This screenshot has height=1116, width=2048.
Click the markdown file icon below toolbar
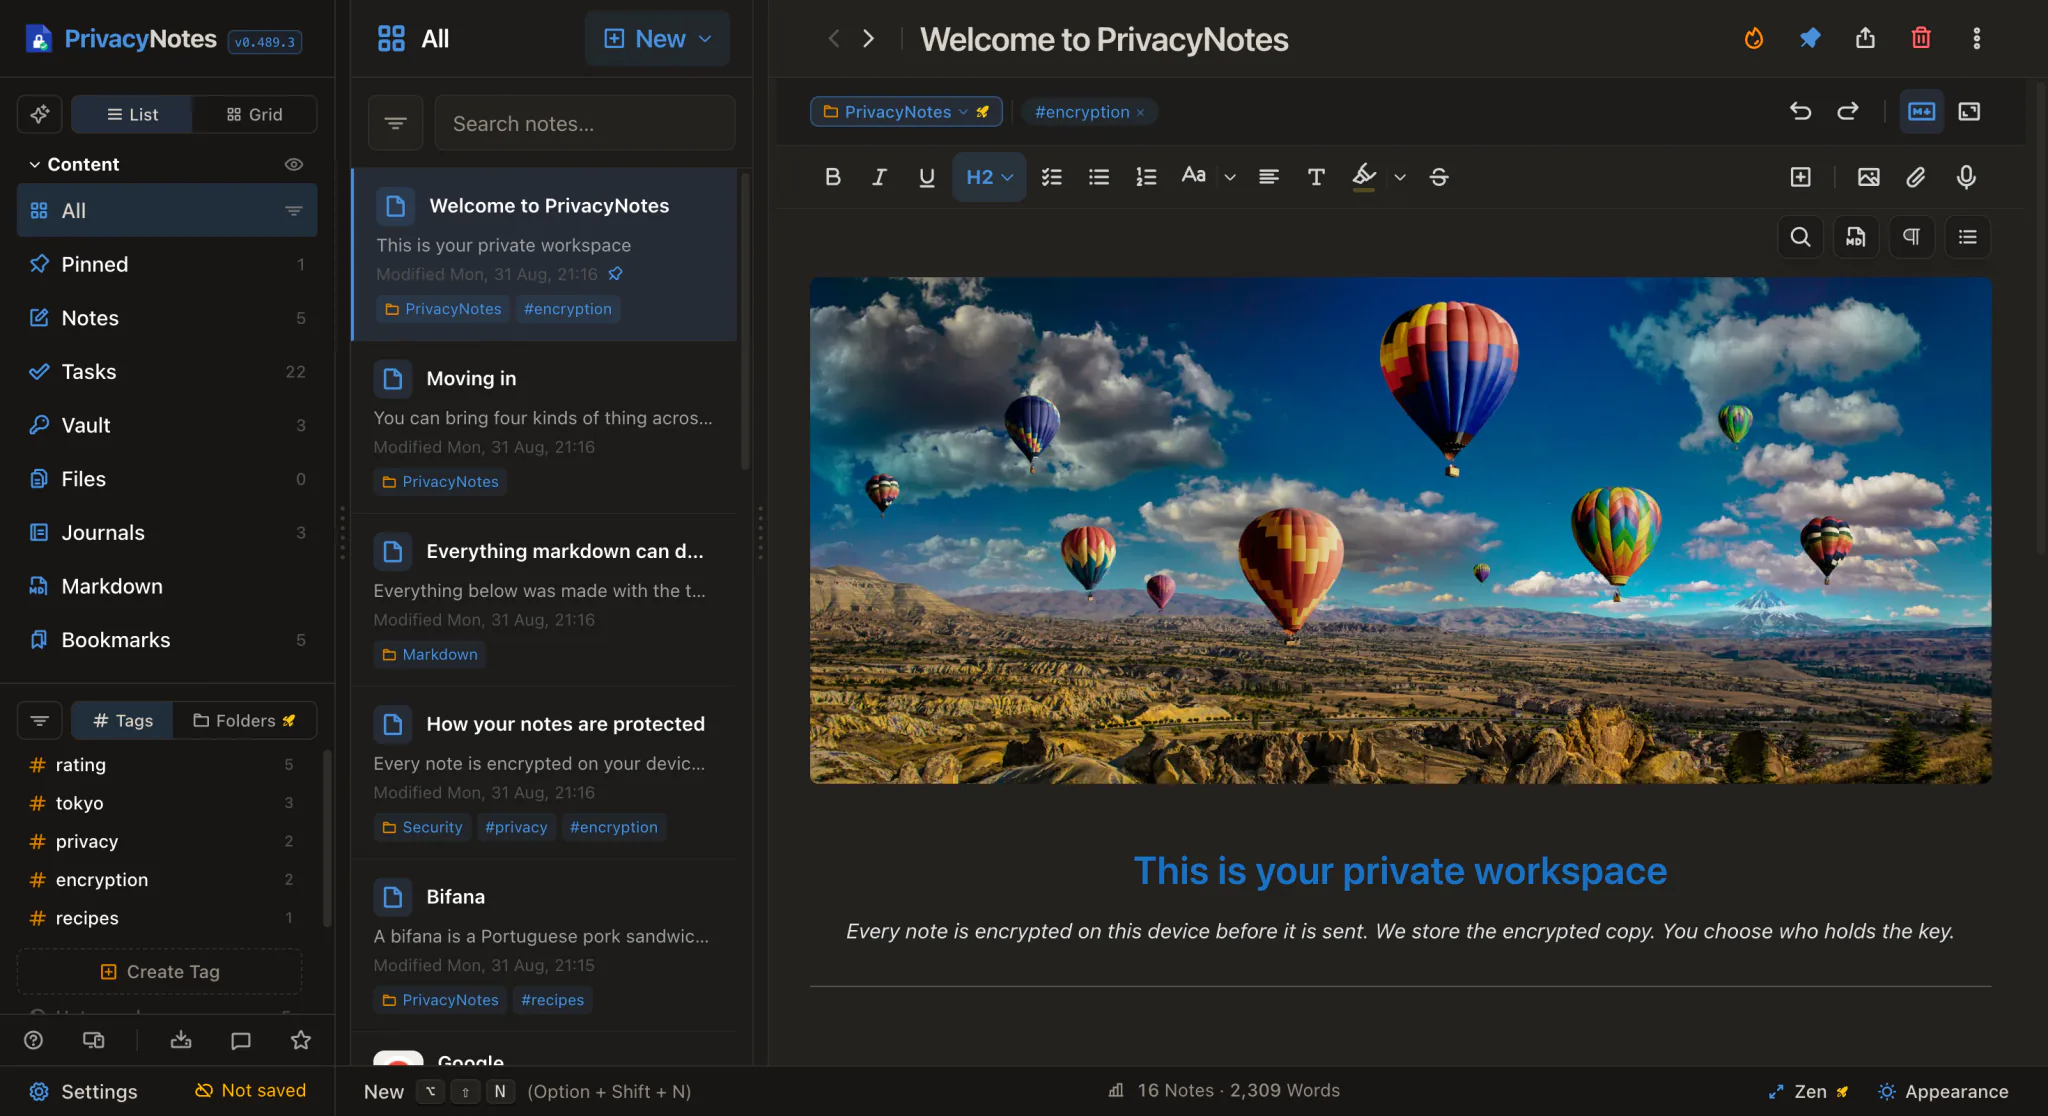(x=1856, y=237)
